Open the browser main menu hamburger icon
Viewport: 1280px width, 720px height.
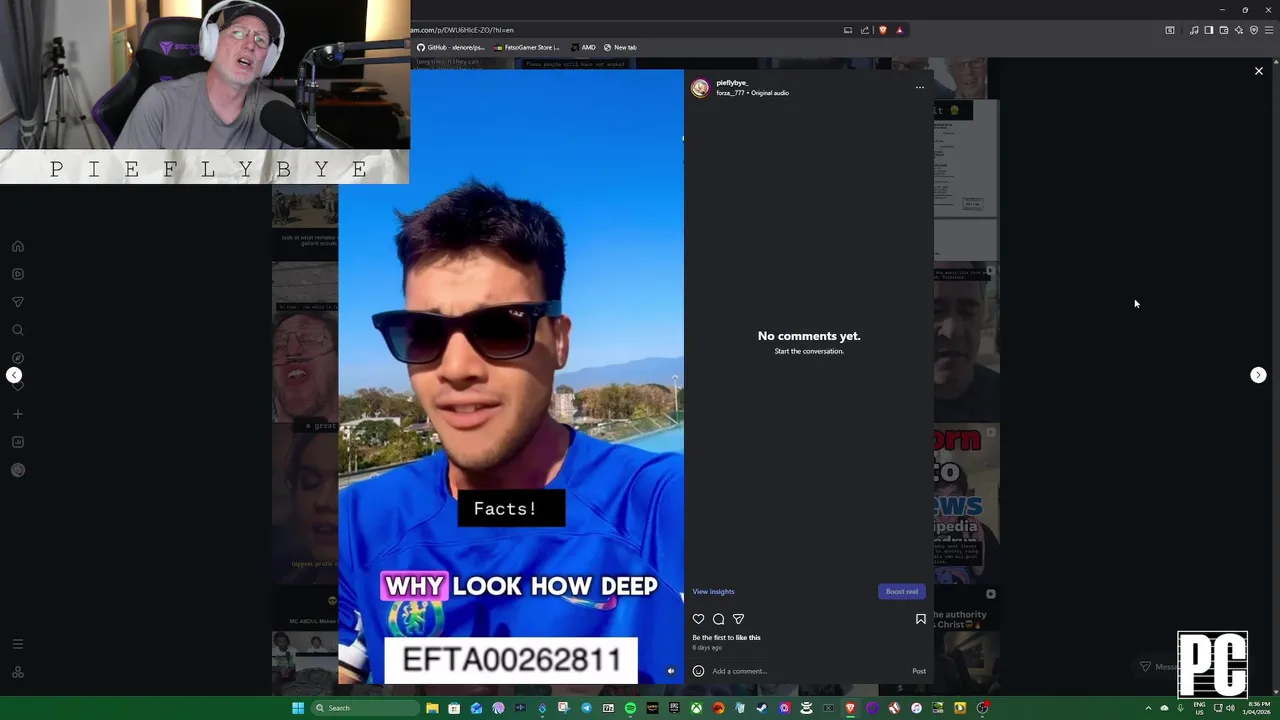click(x=1270, y=30)
